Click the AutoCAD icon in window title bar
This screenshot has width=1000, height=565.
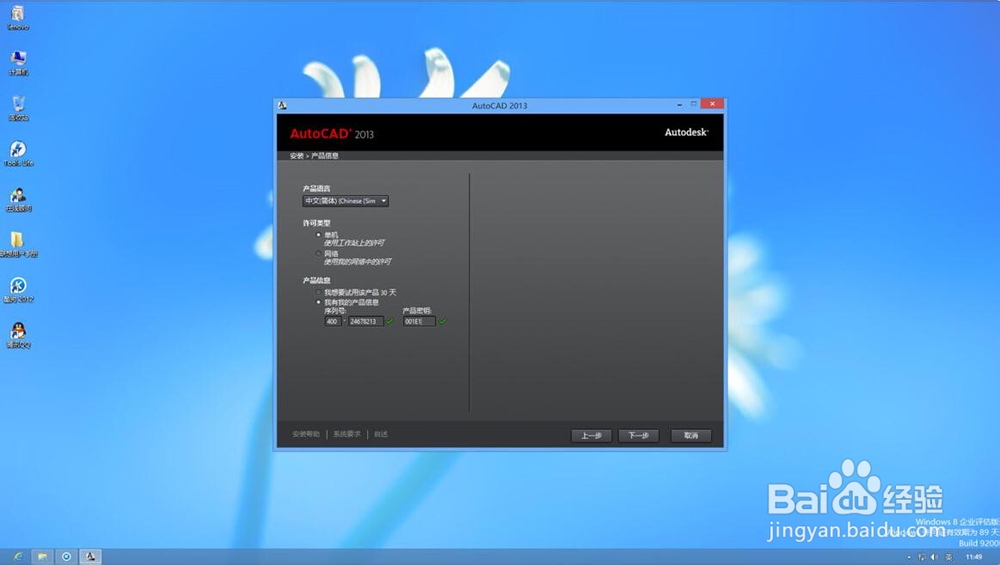point(283,105)
